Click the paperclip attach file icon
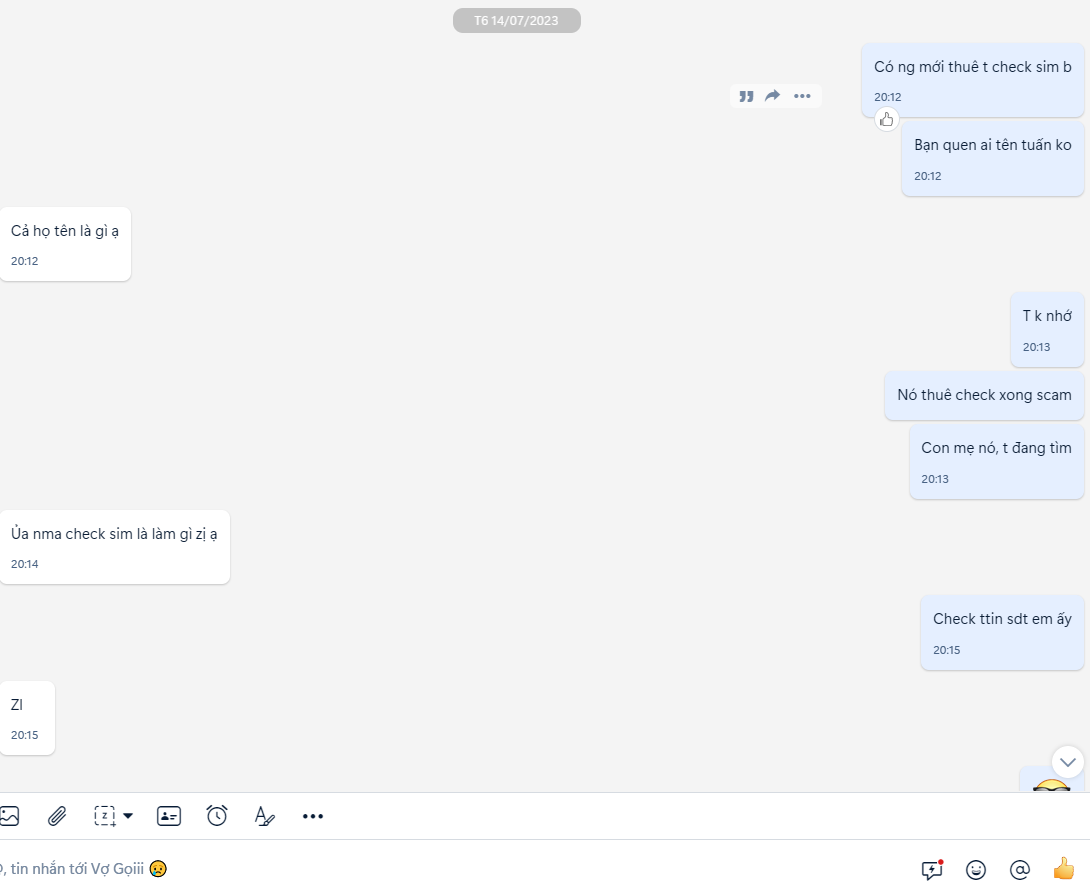The height and width of the screenshot is (895, 1090). coord(57,816)
